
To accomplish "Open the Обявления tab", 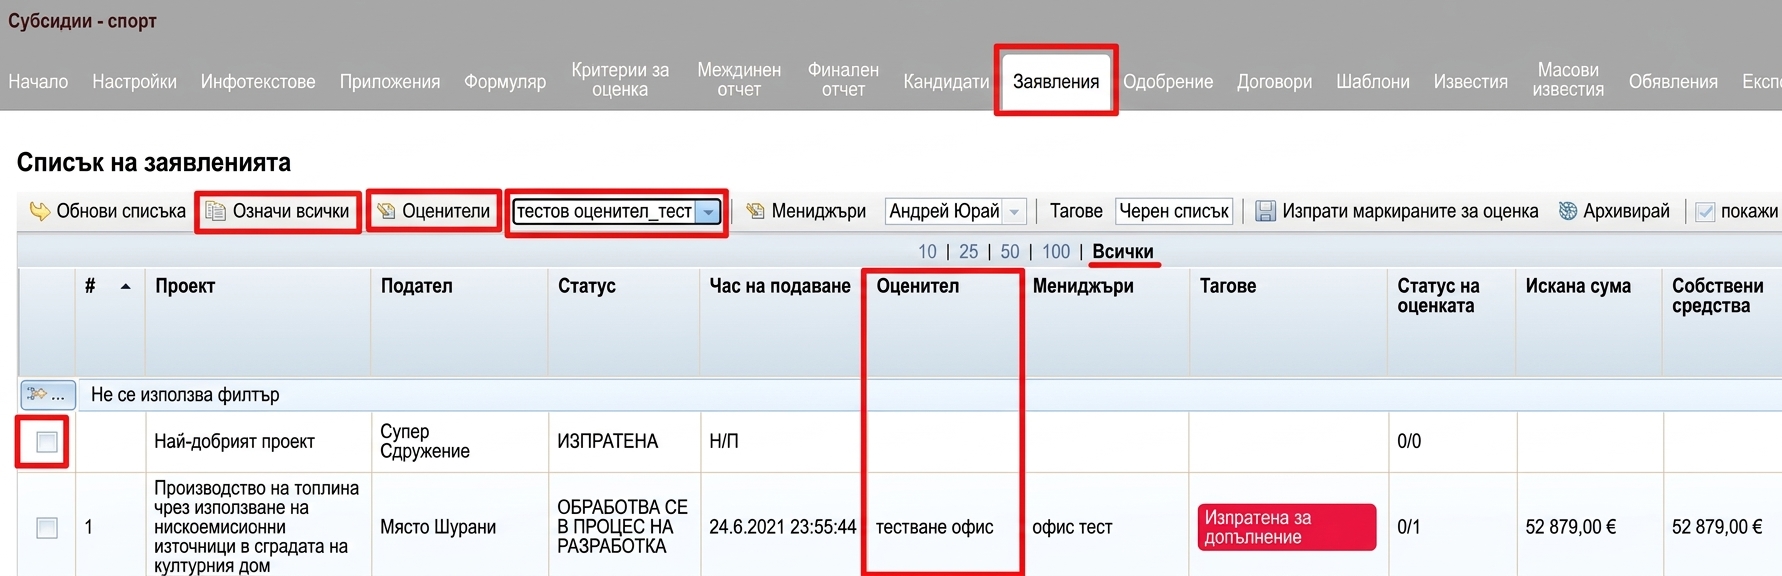I will pyautogui.click(x=1673, y=82).
